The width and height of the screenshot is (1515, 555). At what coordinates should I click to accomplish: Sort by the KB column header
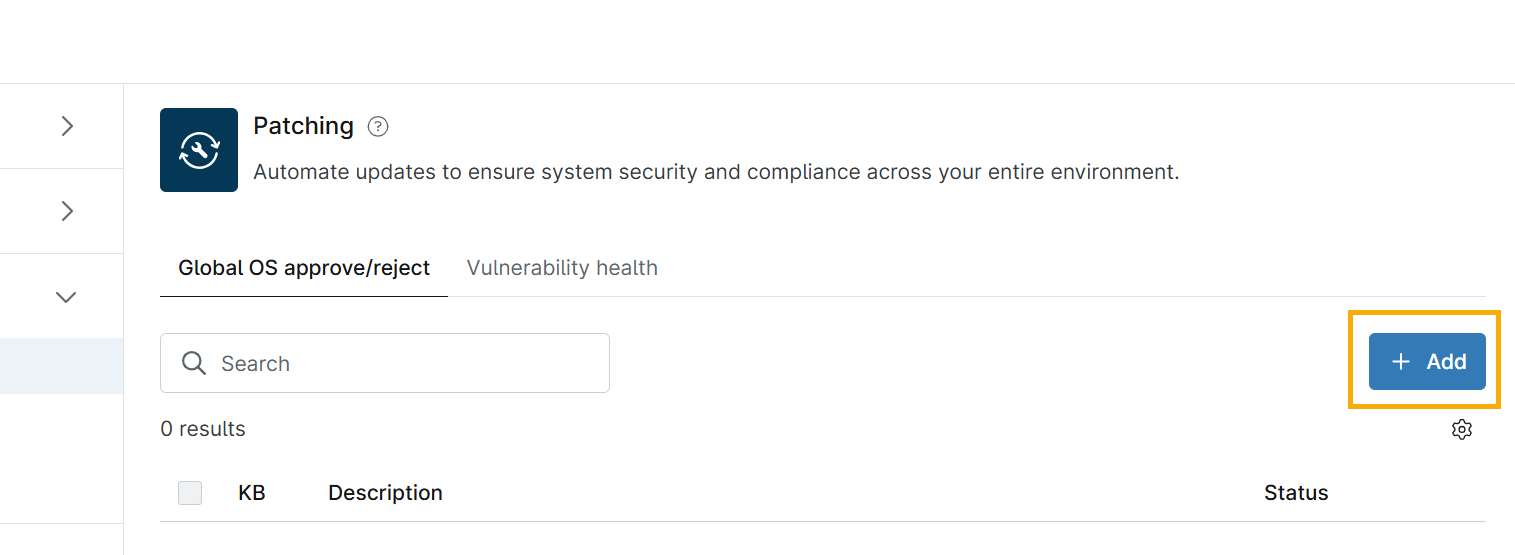(x=252, y=493)
